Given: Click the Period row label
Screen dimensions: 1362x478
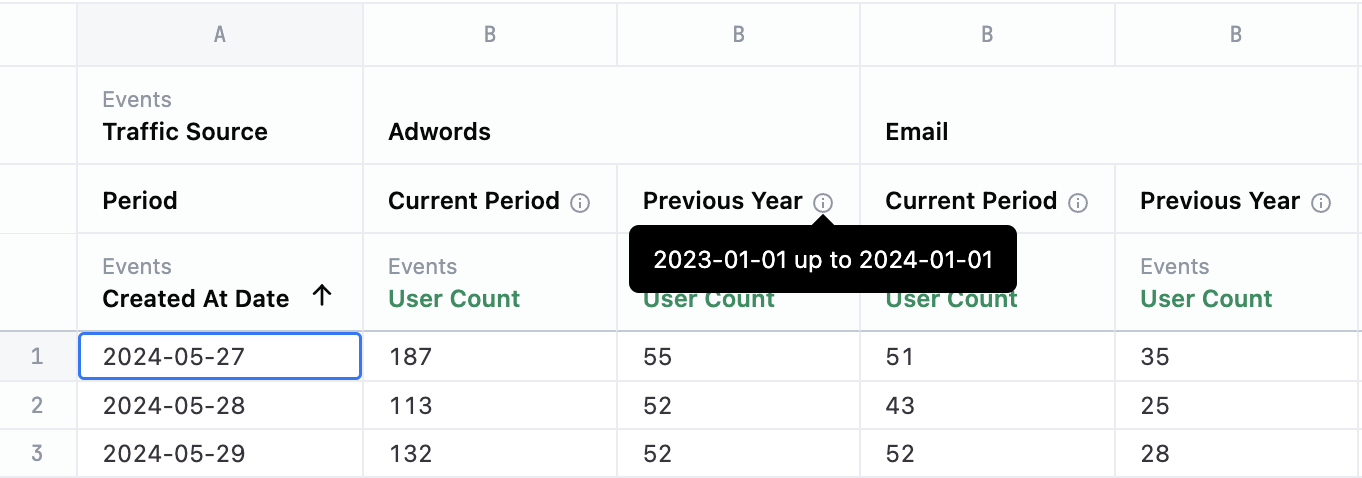Looking at the screenshot, I should pos(140,201).
